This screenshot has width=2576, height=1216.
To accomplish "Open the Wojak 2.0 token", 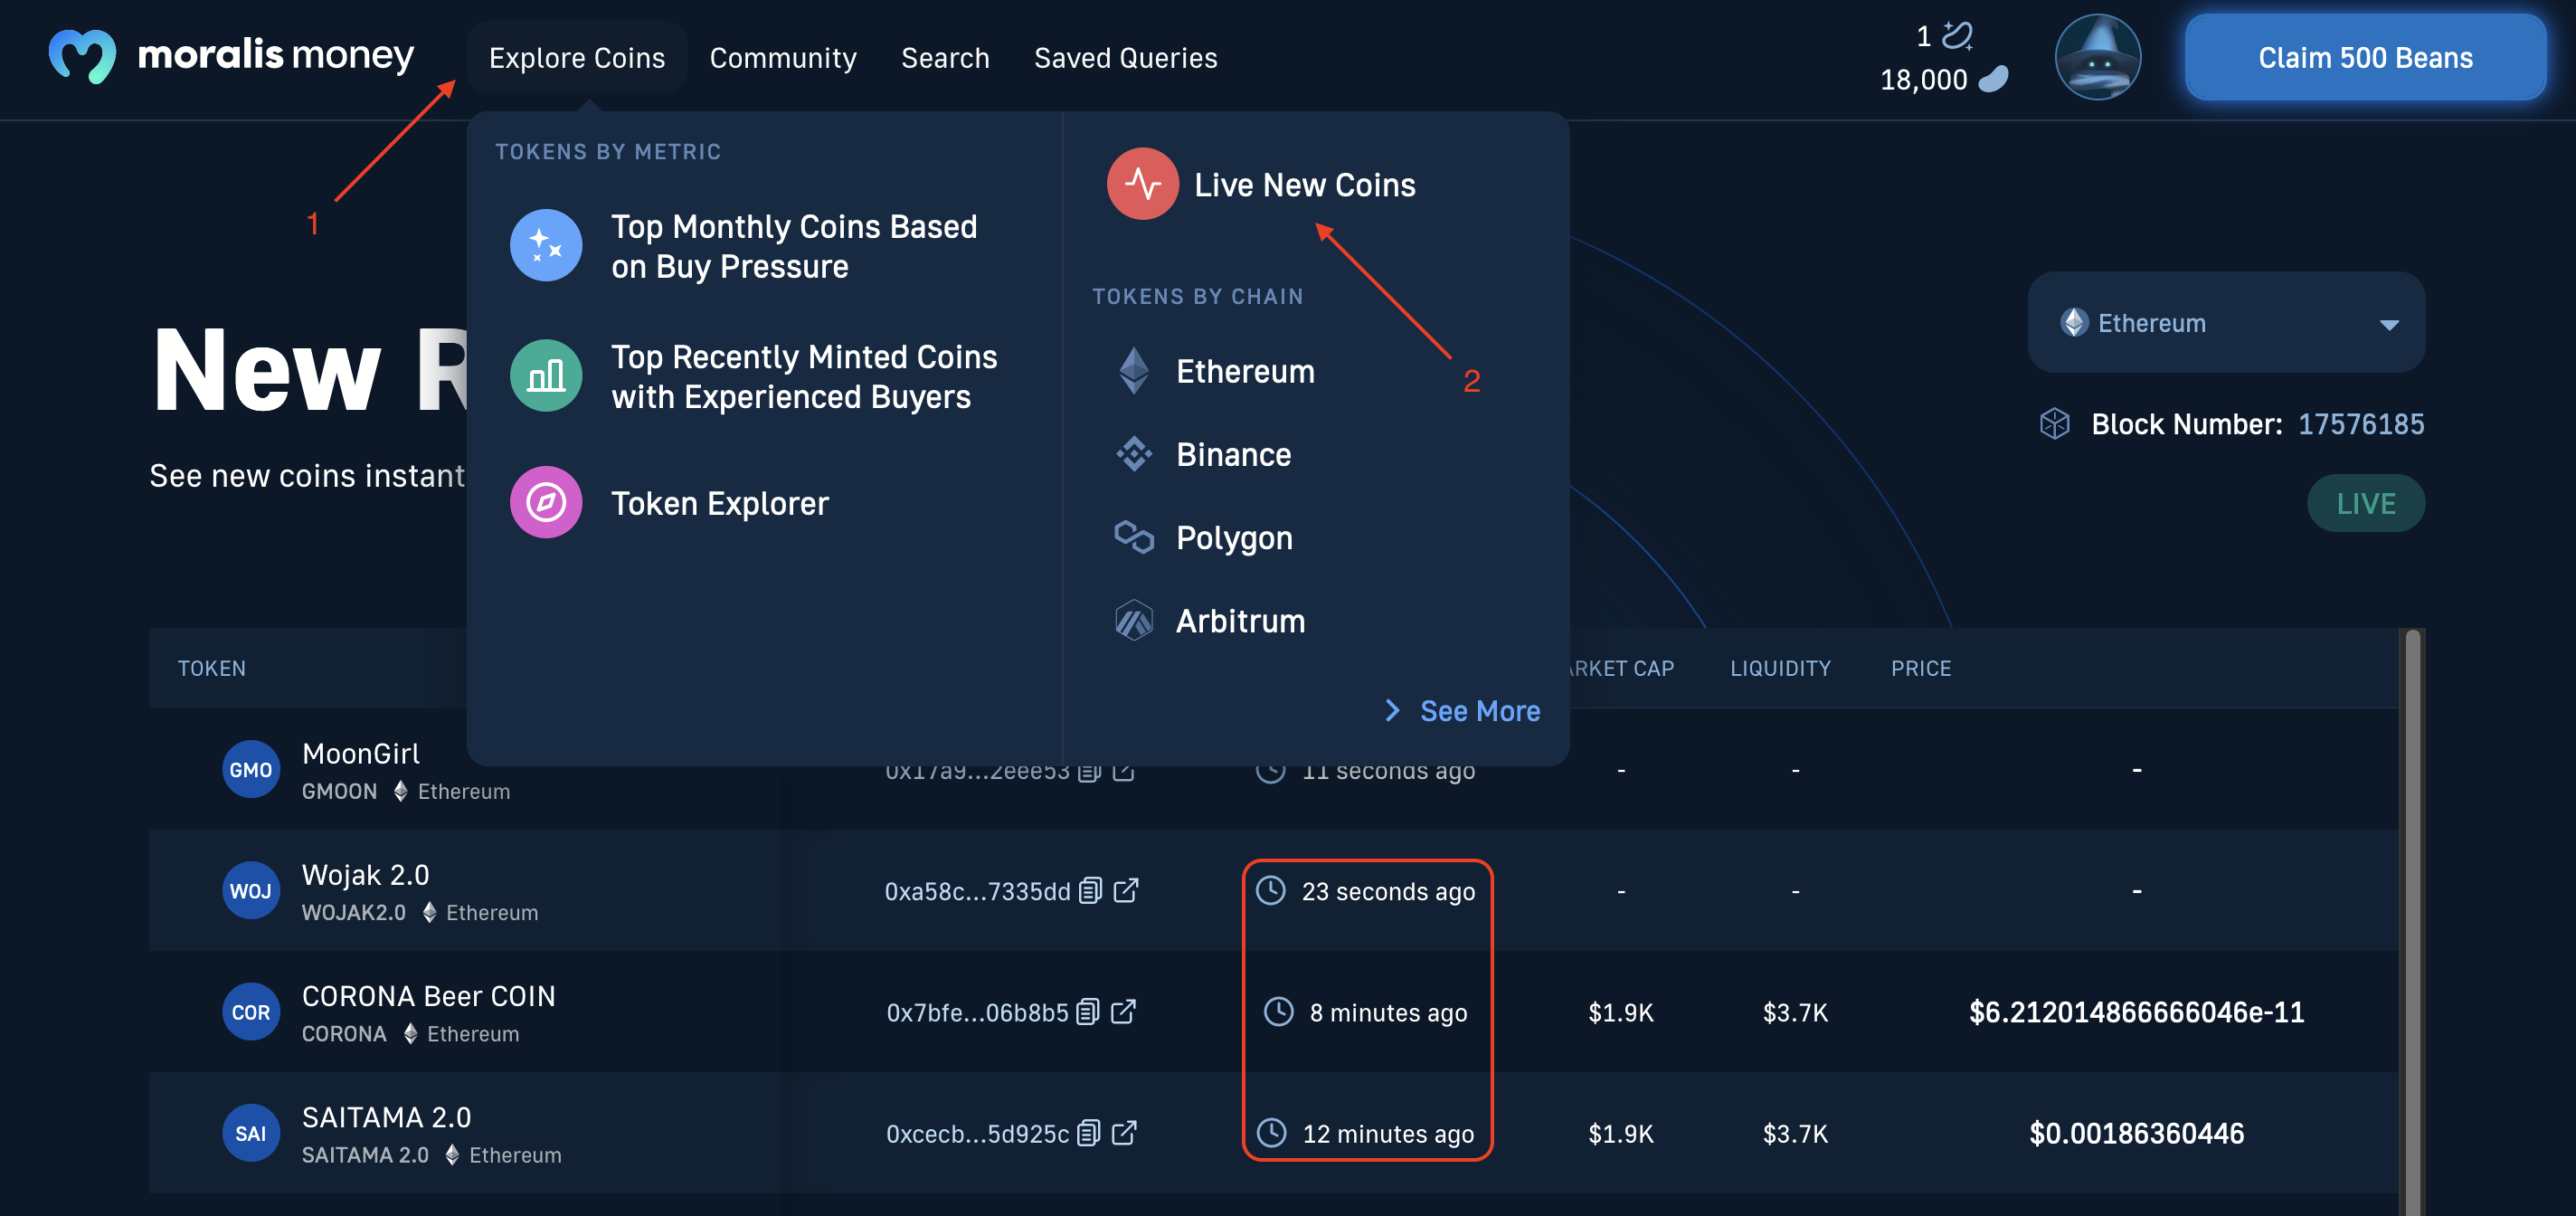I will [x=366, y=875].
